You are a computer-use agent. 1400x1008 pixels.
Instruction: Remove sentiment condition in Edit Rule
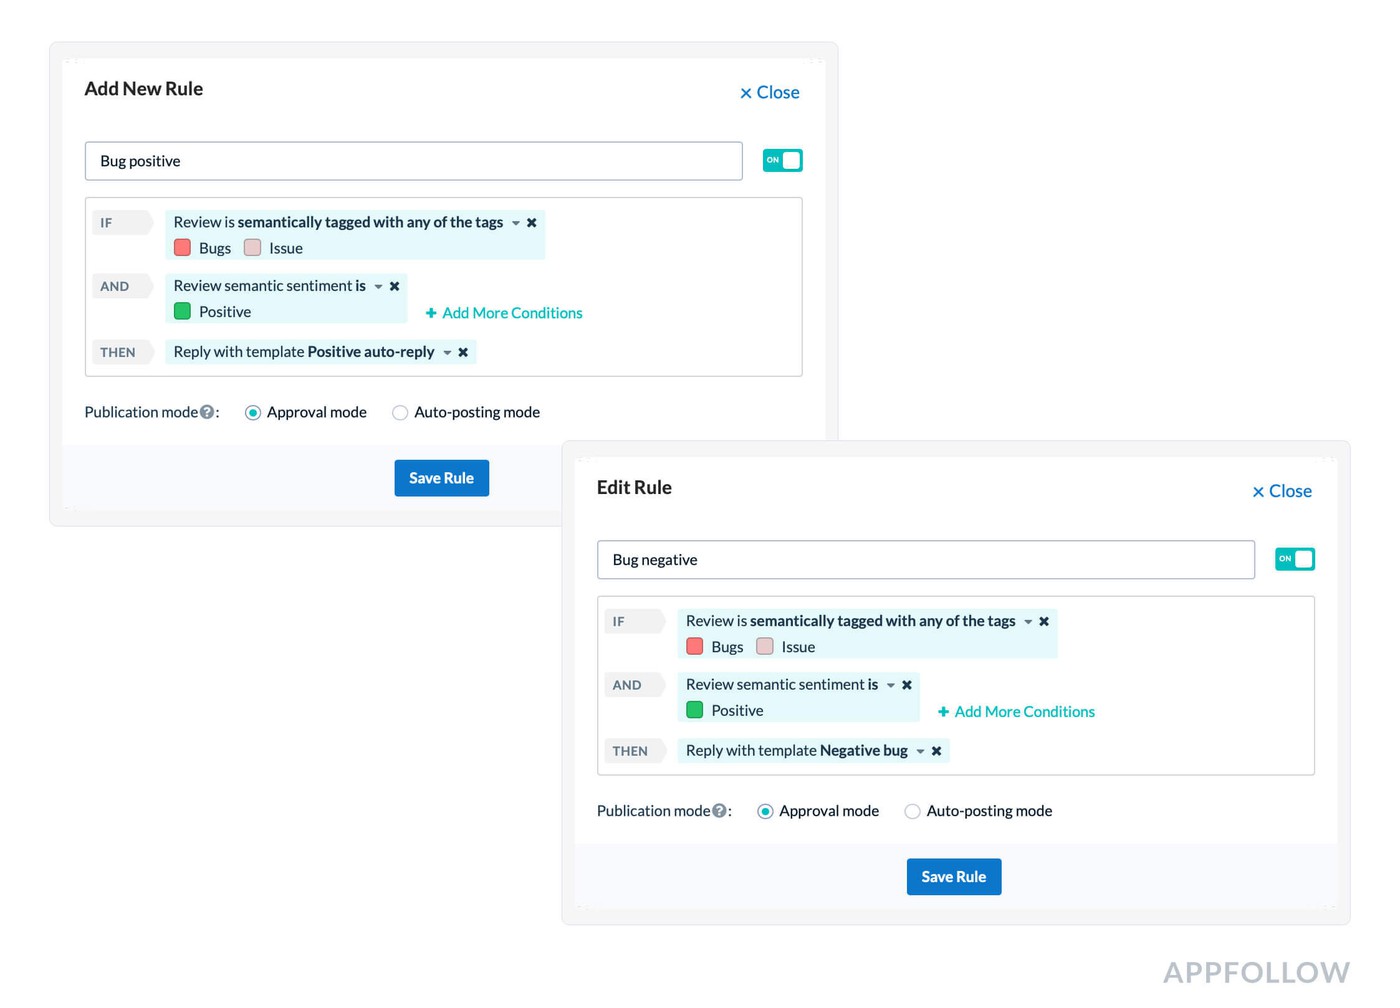907,685
